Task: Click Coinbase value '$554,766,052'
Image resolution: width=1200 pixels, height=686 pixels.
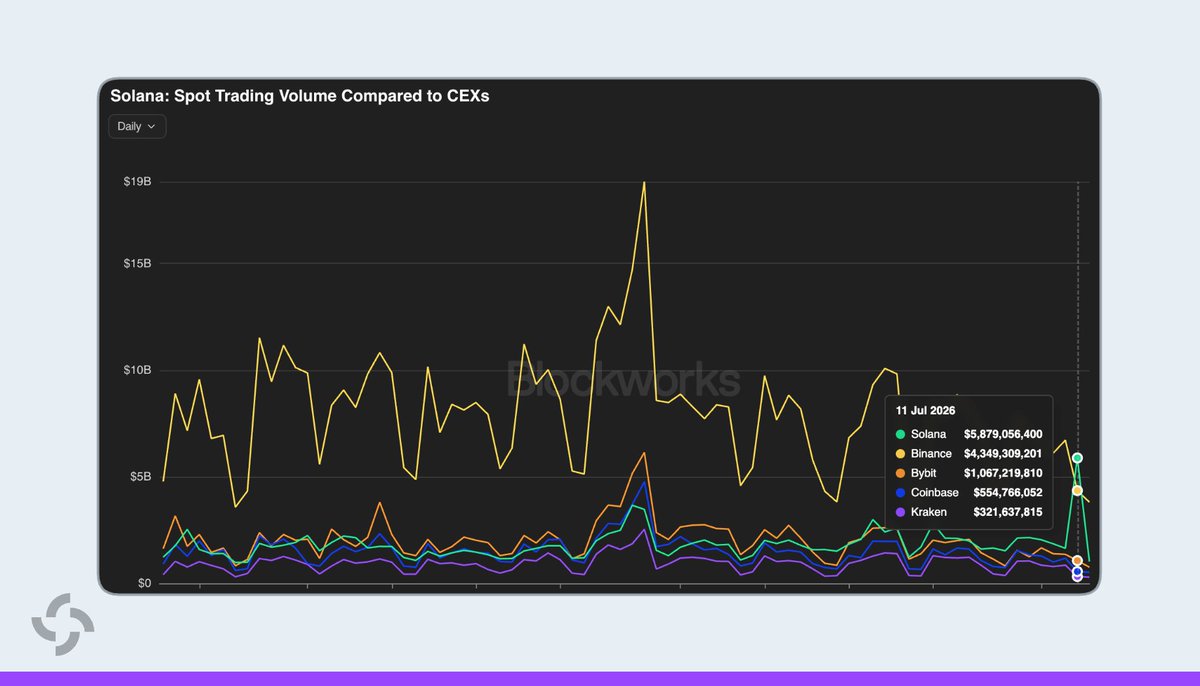Action: 1008,492
